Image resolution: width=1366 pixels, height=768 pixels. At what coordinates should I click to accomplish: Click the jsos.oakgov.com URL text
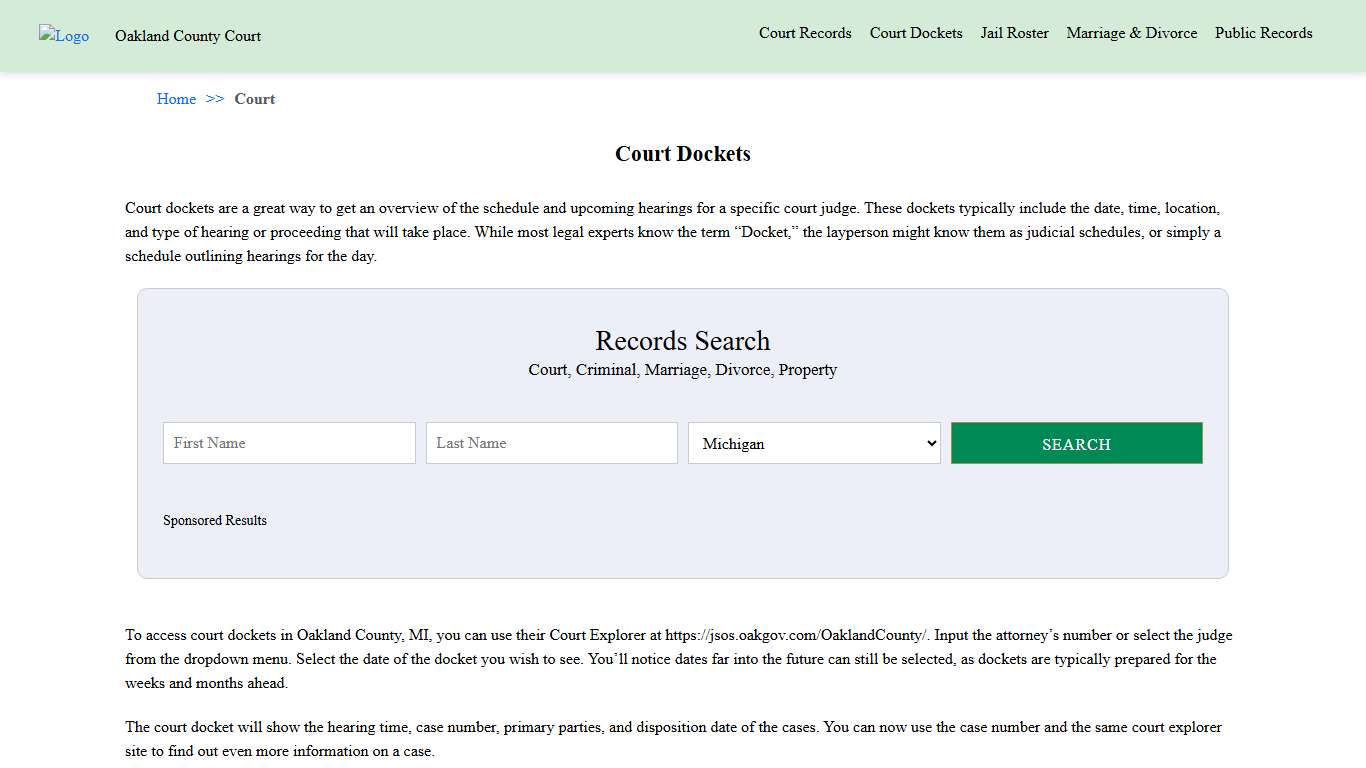796,635
